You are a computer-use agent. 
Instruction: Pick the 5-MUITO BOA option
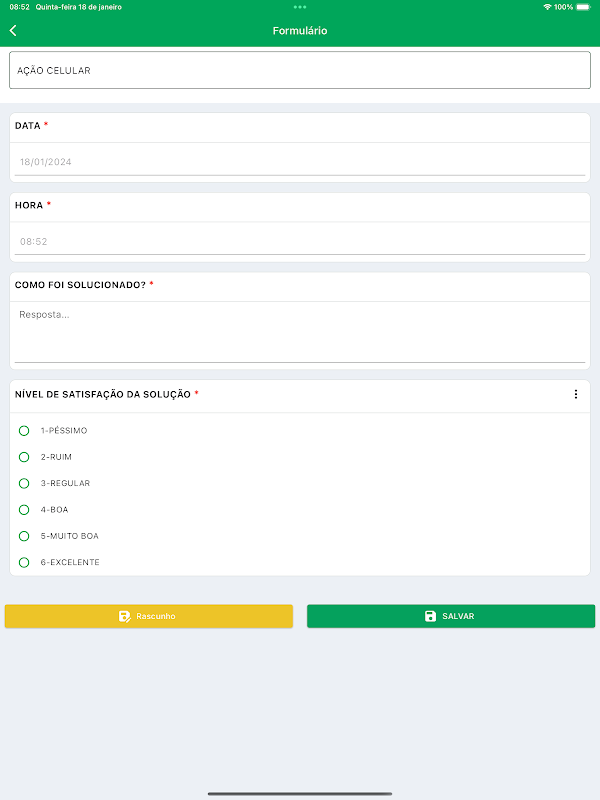click(24, 536)
